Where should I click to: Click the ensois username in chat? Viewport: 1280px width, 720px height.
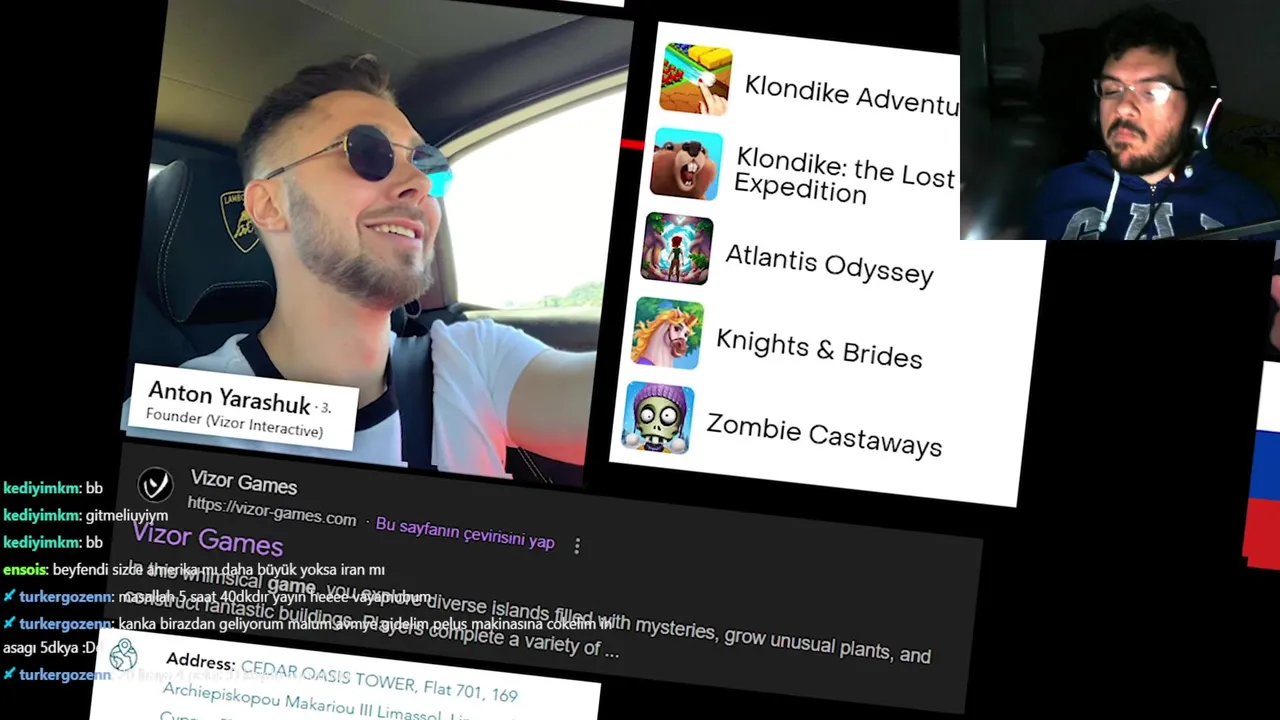point(25,570)
